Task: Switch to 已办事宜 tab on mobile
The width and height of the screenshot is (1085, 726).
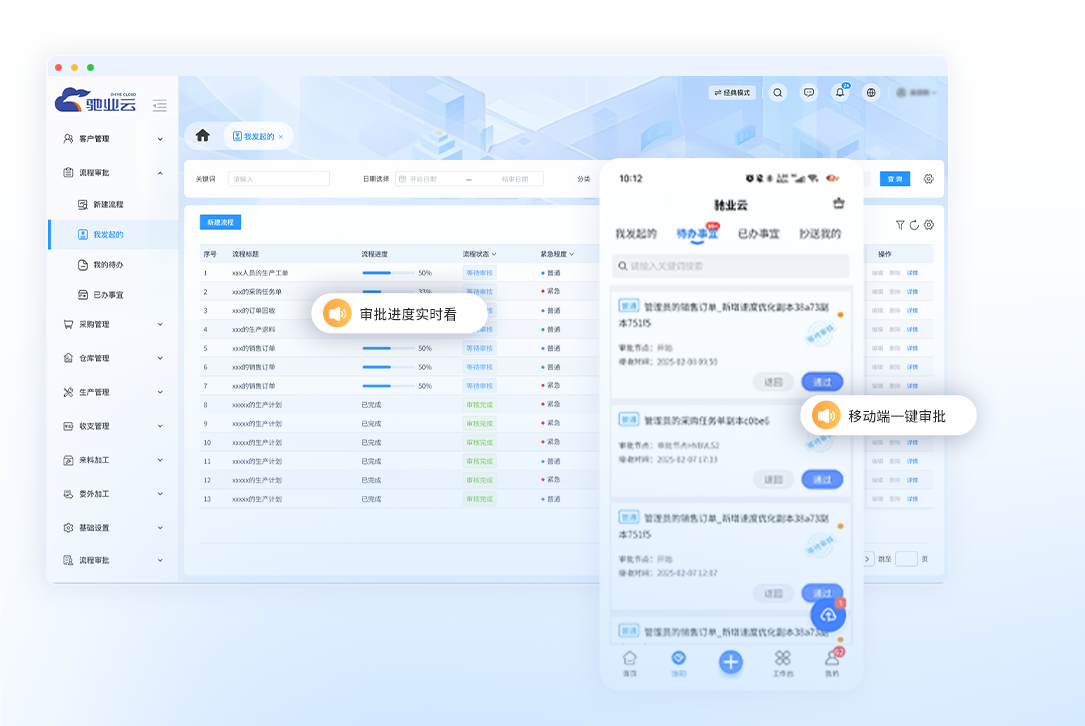Action: (758, 234)
